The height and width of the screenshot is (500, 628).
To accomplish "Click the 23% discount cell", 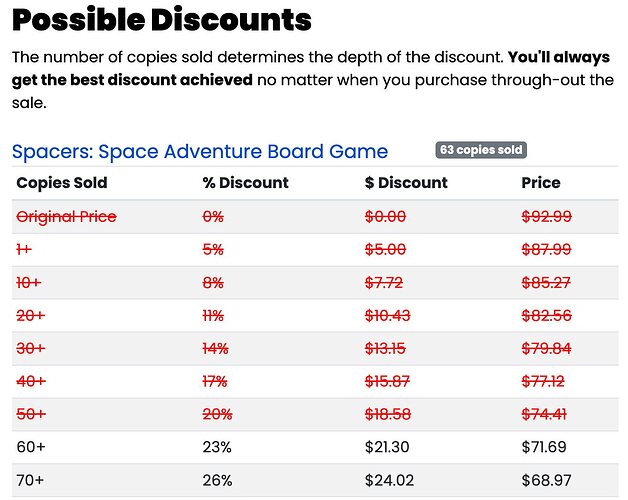I will 217,447.
